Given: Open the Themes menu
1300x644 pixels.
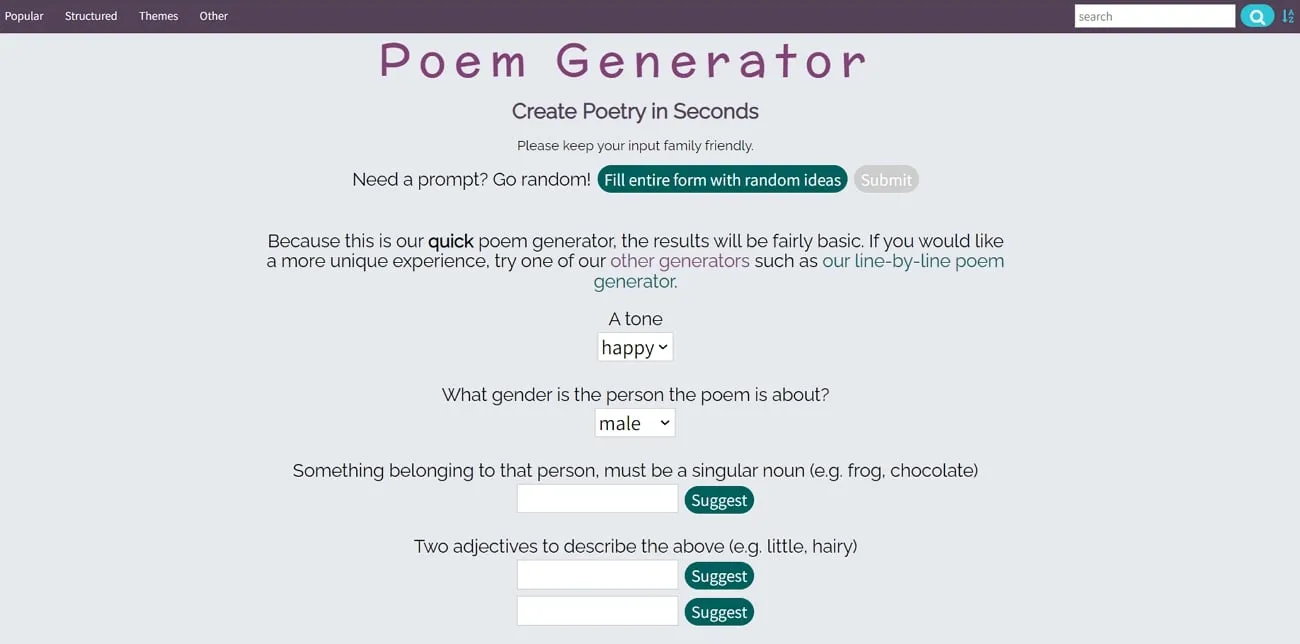Looking at the screenshot, I should click(158, 16).
